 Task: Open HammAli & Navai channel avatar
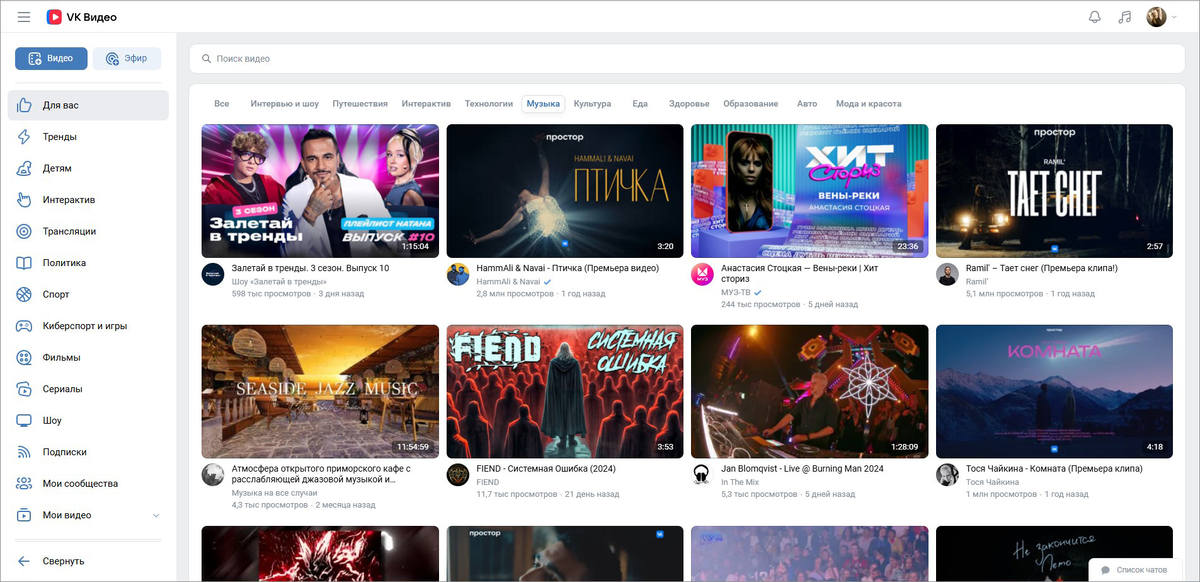pyautogui.click(x=458, y=275)
